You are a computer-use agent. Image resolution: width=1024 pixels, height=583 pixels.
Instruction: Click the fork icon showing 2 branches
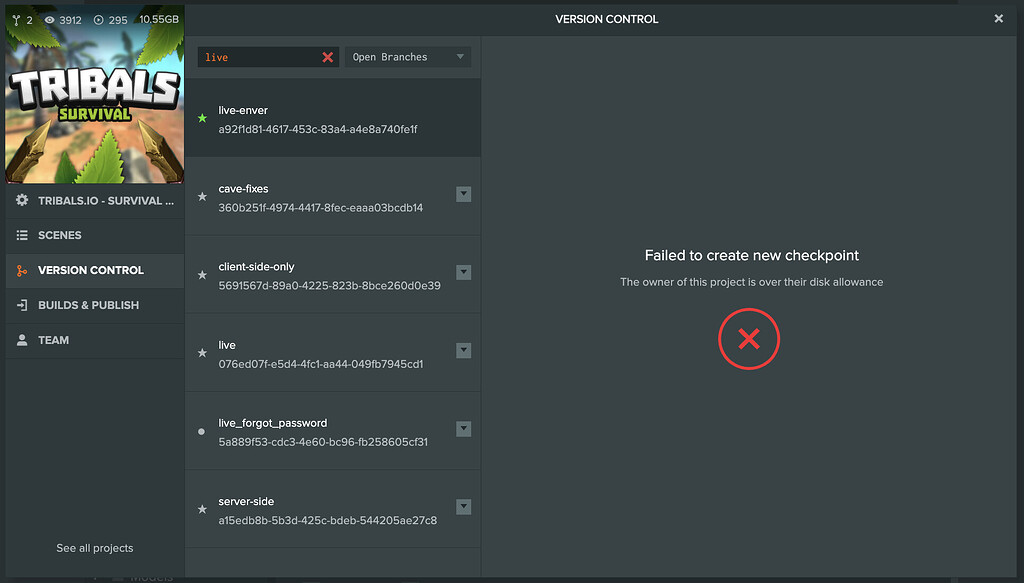(x=19, y=18)
